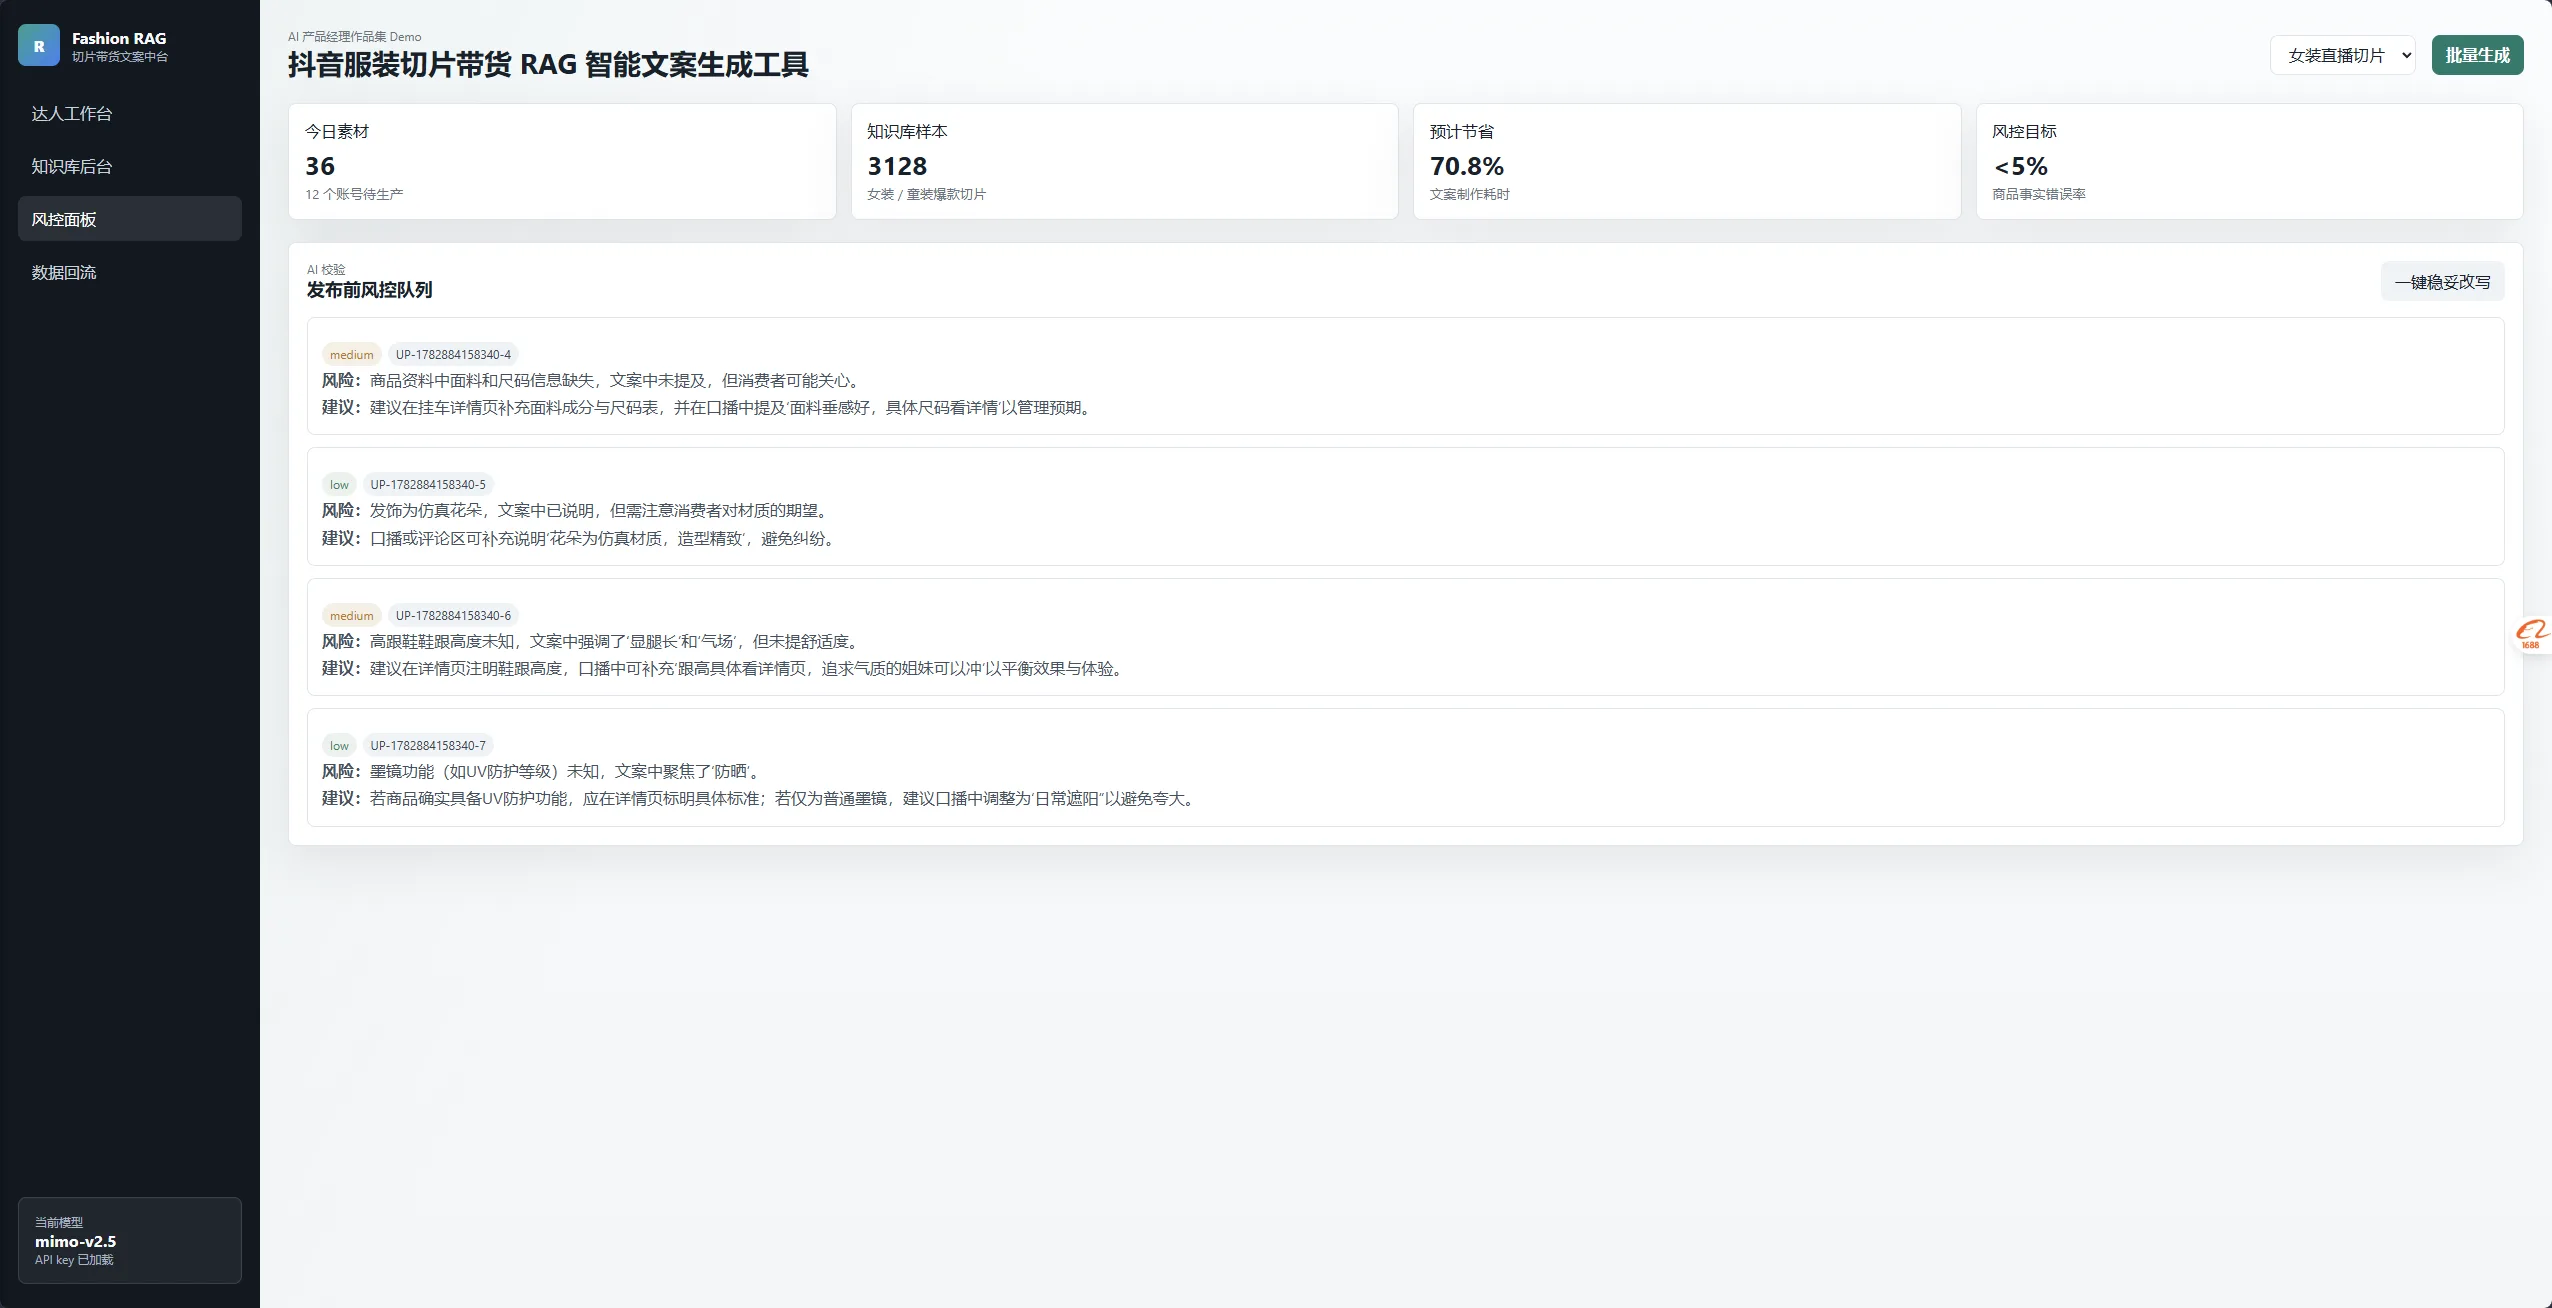Click the risk text about 面料和尺码信息缺失
The width and height of the screenshot is (2552, 1308).
click(x=594, y=381)
